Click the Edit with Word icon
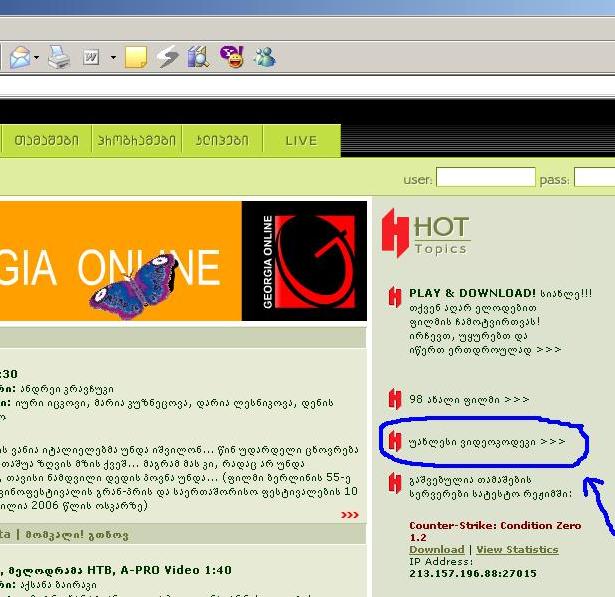The width and height of the screenshot is (615, 597). [91, 58]
